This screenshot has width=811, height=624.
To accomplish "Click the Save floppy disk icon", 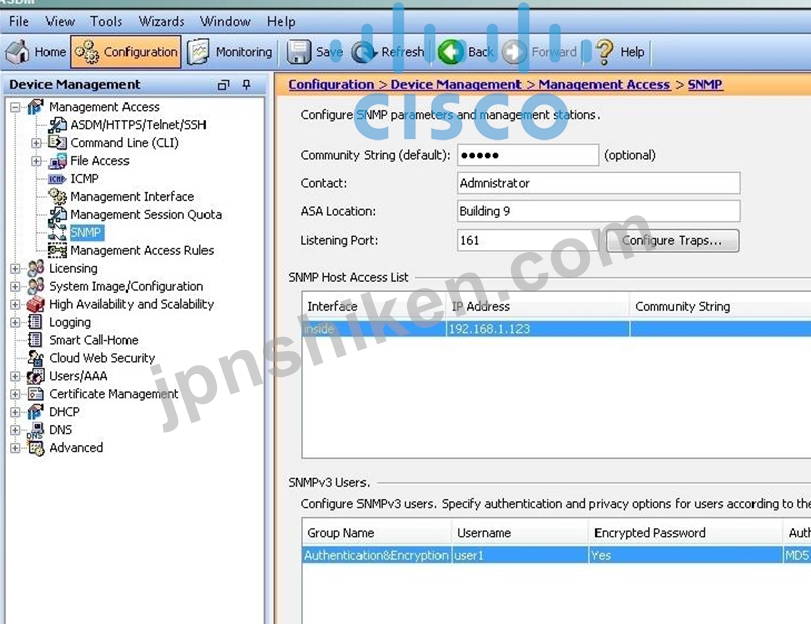I will pos(299,52).
